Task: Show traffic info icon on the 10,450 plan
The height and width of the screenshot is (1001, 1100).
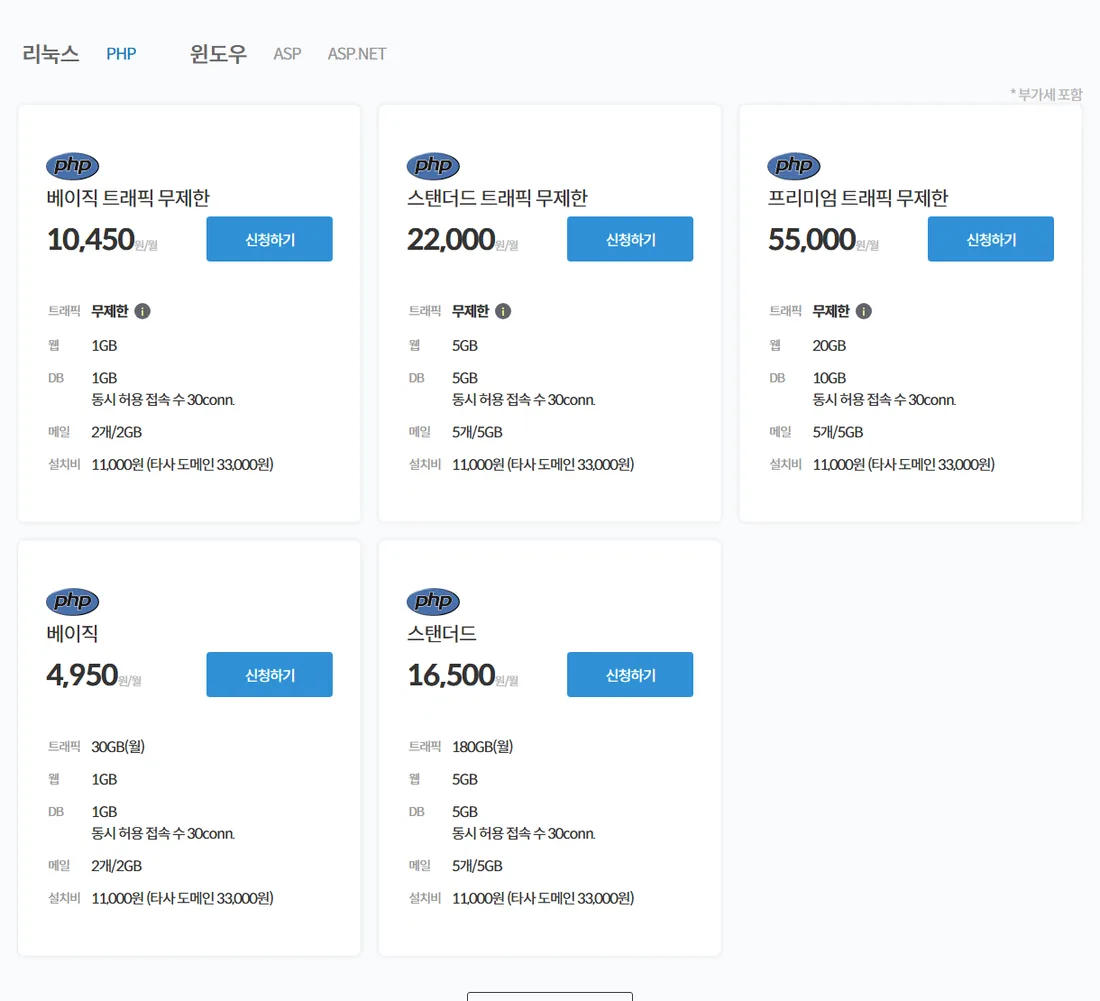Action: [142, 311]
